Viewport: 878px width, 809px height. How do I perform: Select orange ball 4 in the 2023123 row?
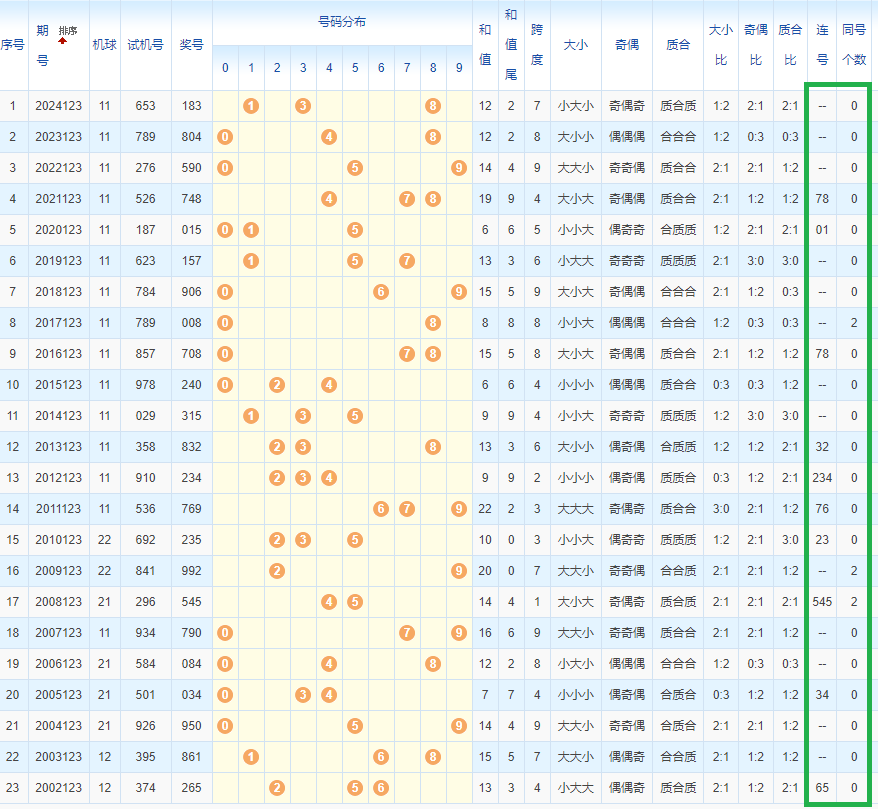[x=329, y=137]
